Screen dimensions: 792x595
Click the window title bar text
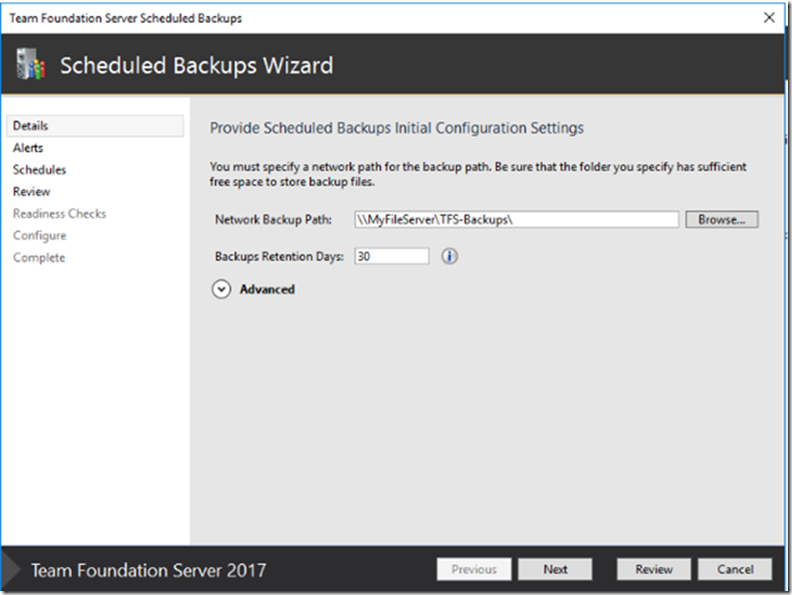(125, 18)
